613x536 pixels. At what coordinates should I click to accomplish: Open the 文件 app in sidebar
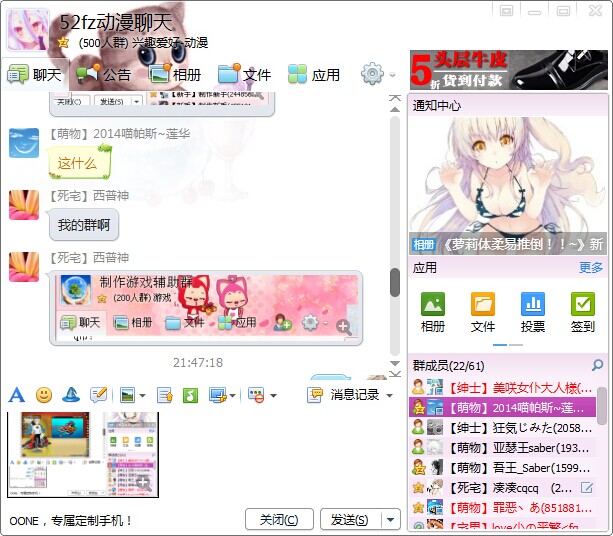coord(483,312)
